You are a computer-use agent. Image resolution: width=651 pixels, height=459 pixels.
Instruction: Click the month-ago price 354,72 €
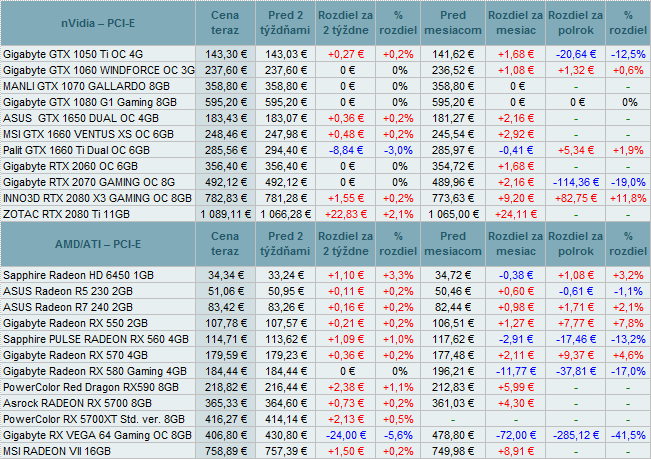click(x=453, y=166)
